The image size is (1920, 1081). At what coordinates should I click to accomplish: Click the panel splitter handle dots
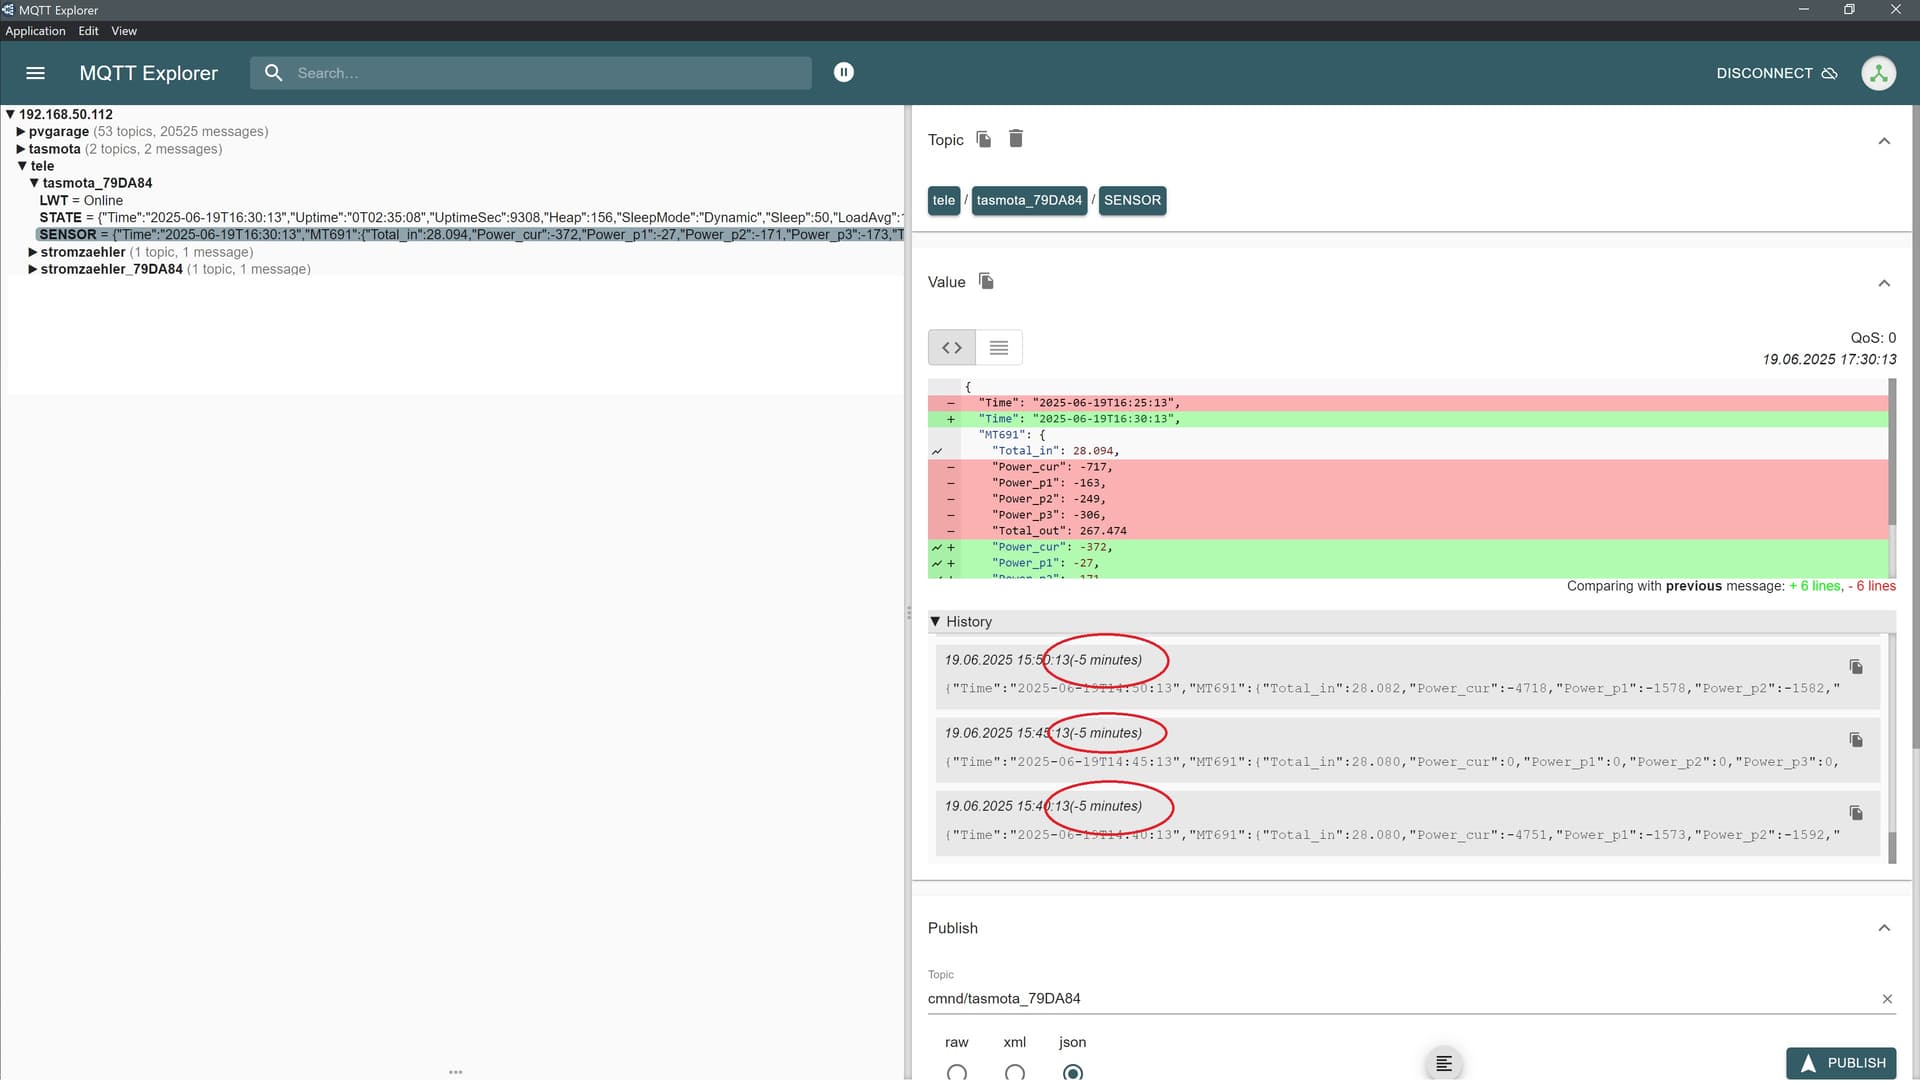[908, 613]
